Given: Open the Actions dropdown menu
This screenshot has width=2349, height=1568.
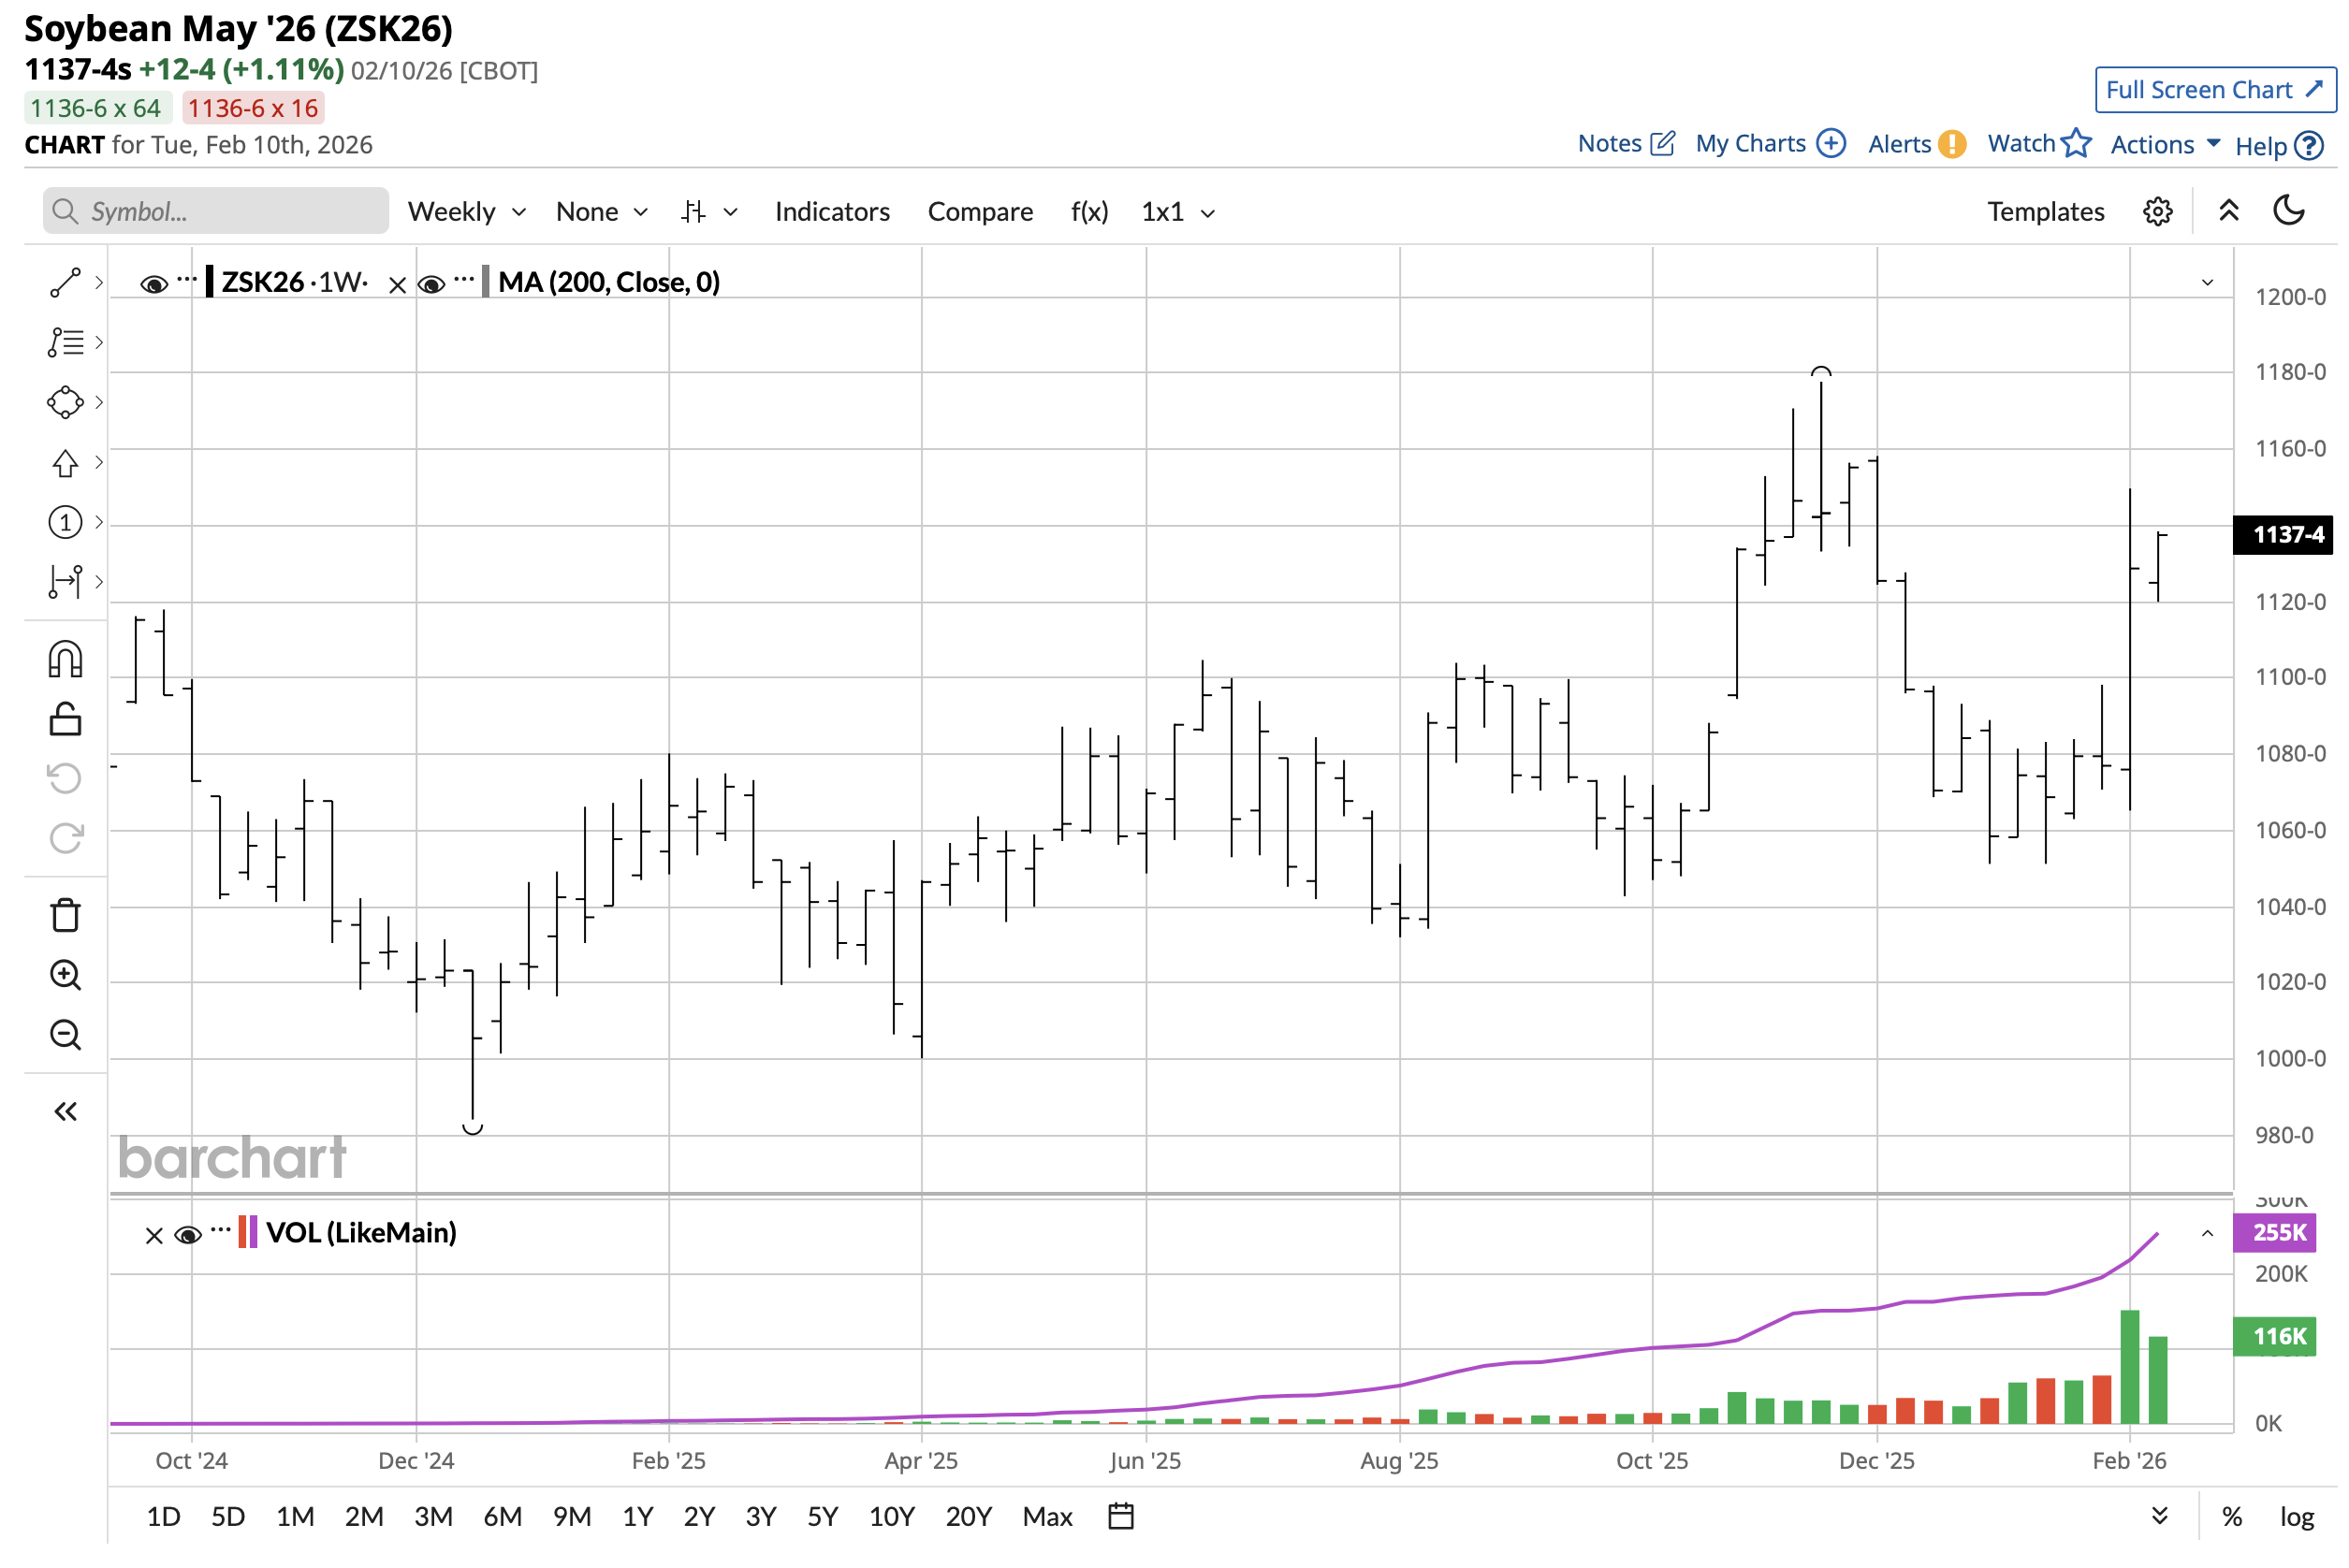Looking at the screenshot, I should (x=2164, y=145).
